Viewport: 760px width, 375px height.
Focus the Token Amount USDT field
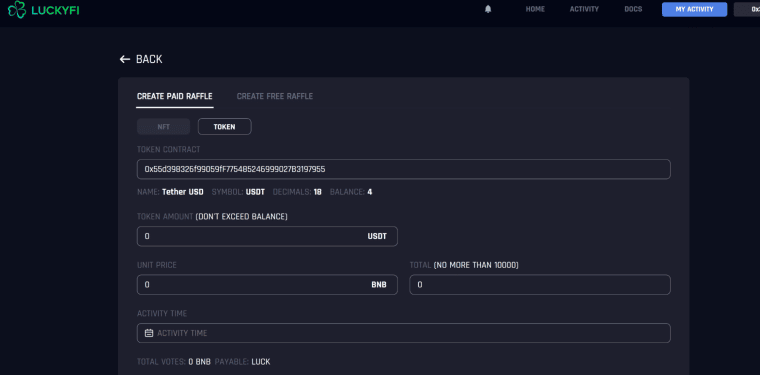pos(267,236)
